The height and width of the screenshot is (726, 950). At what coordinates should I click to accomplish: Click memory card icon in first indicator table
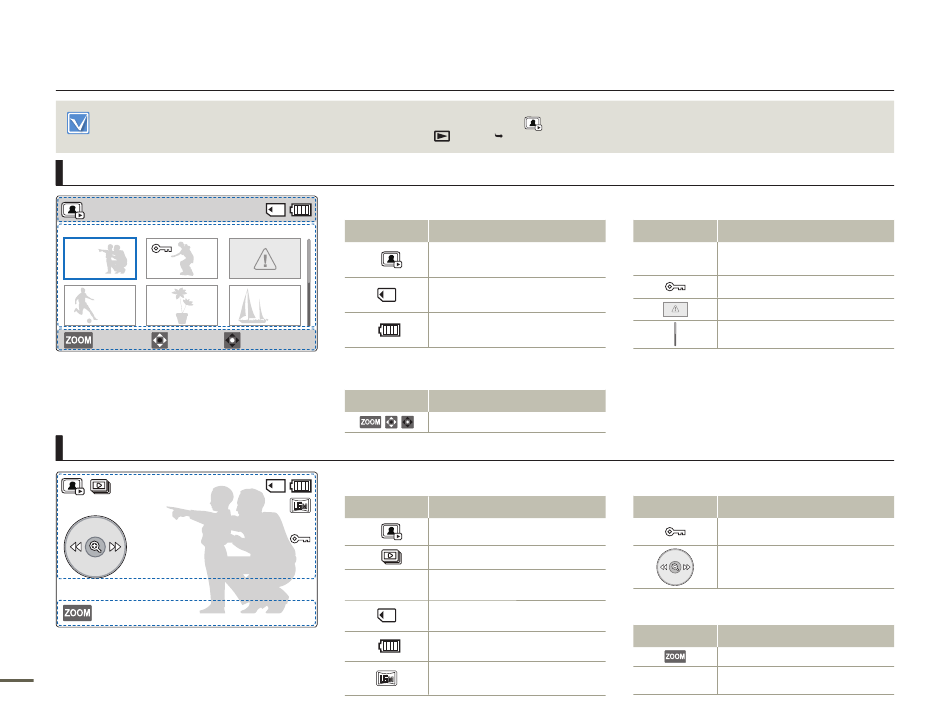(387, 295)
